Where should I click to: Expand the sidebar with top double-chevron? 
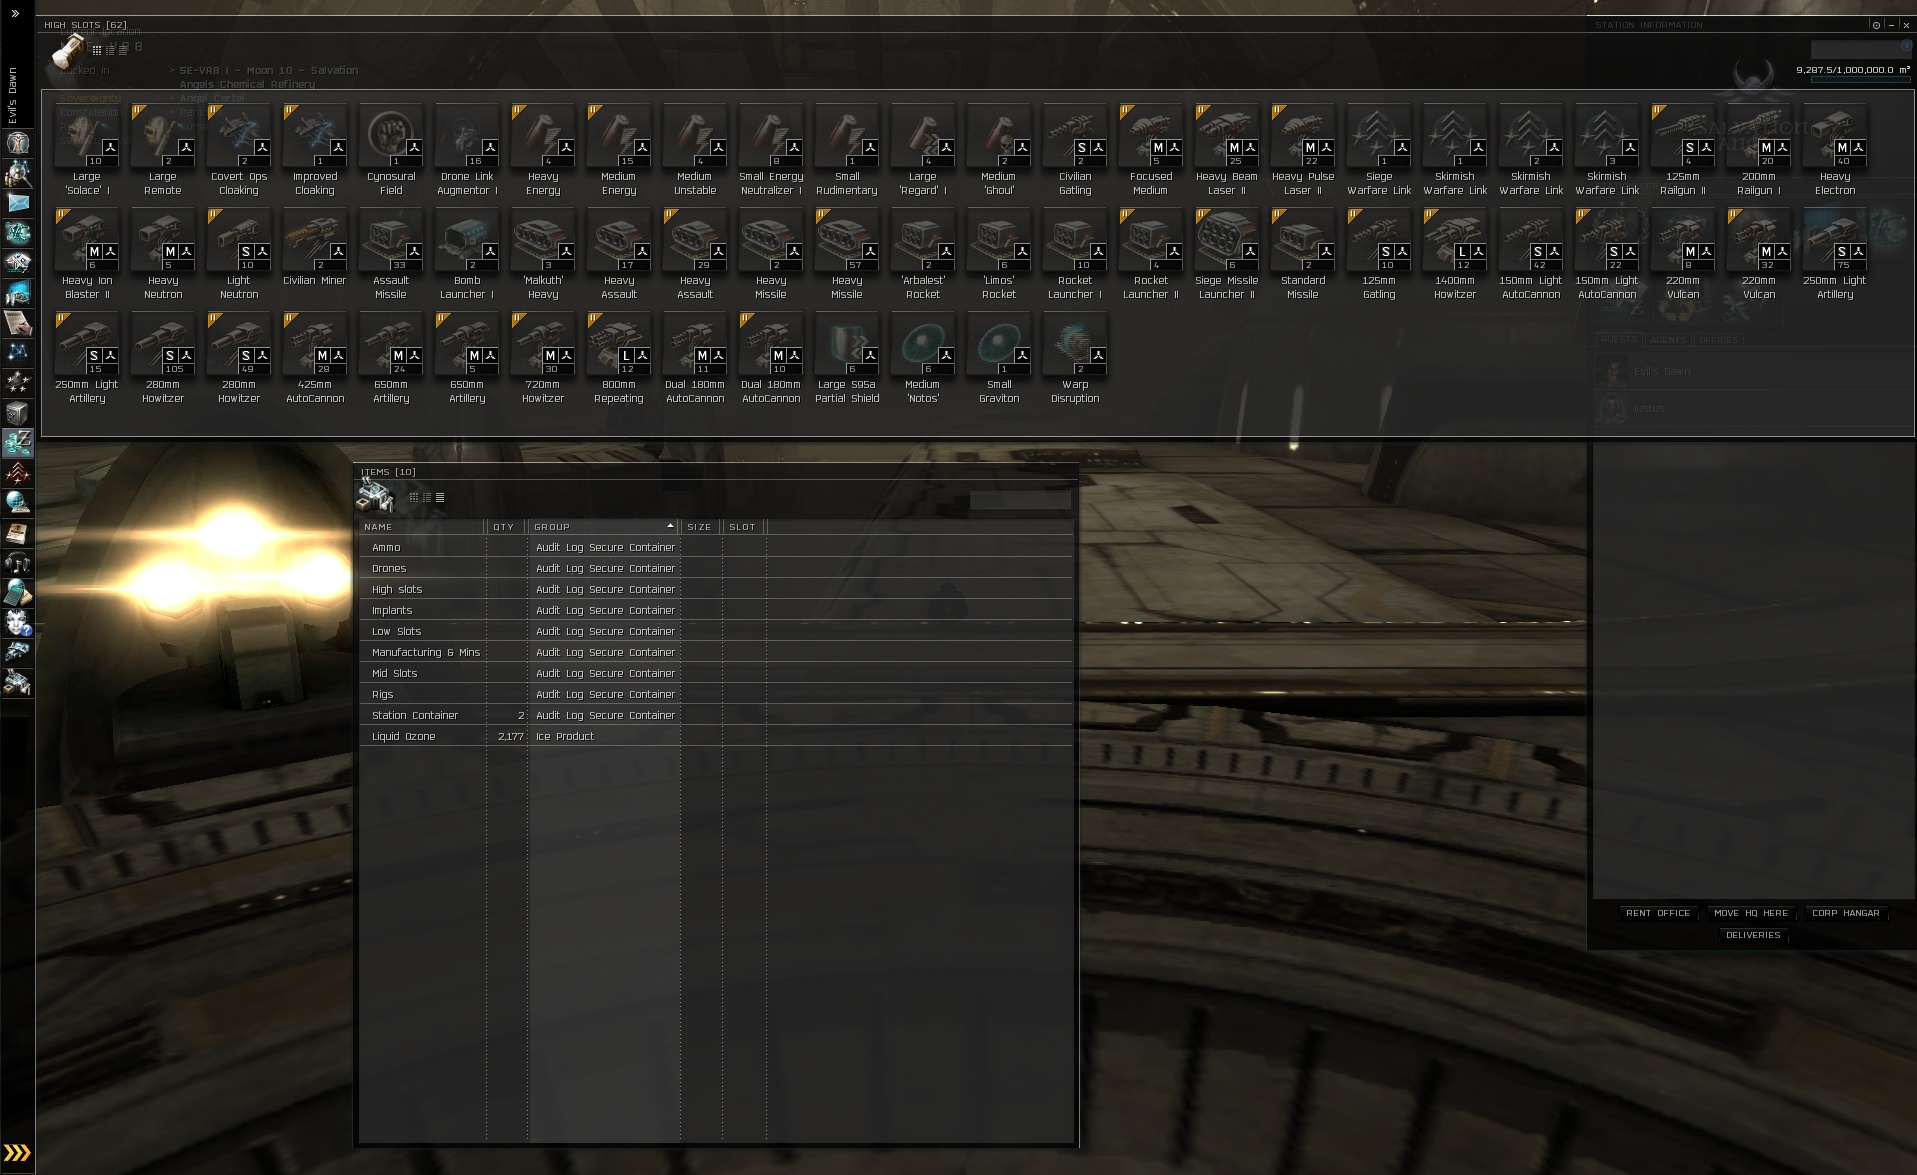point(15,14)
